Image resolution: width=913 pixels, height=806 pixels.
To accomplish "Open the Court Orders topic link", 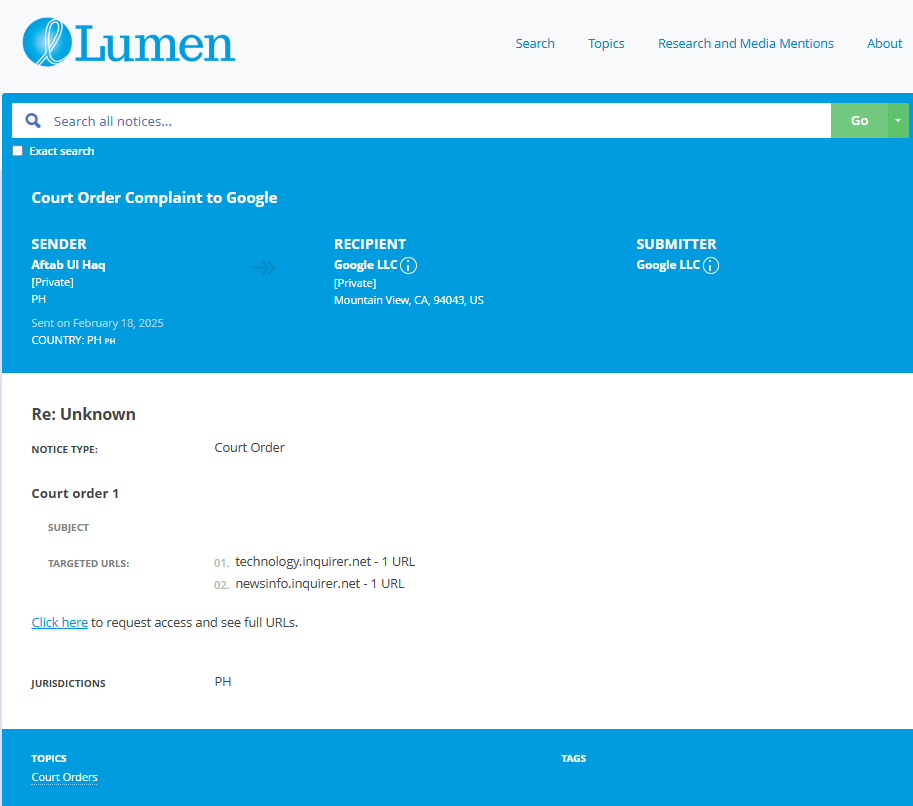I will pos(65,777).
